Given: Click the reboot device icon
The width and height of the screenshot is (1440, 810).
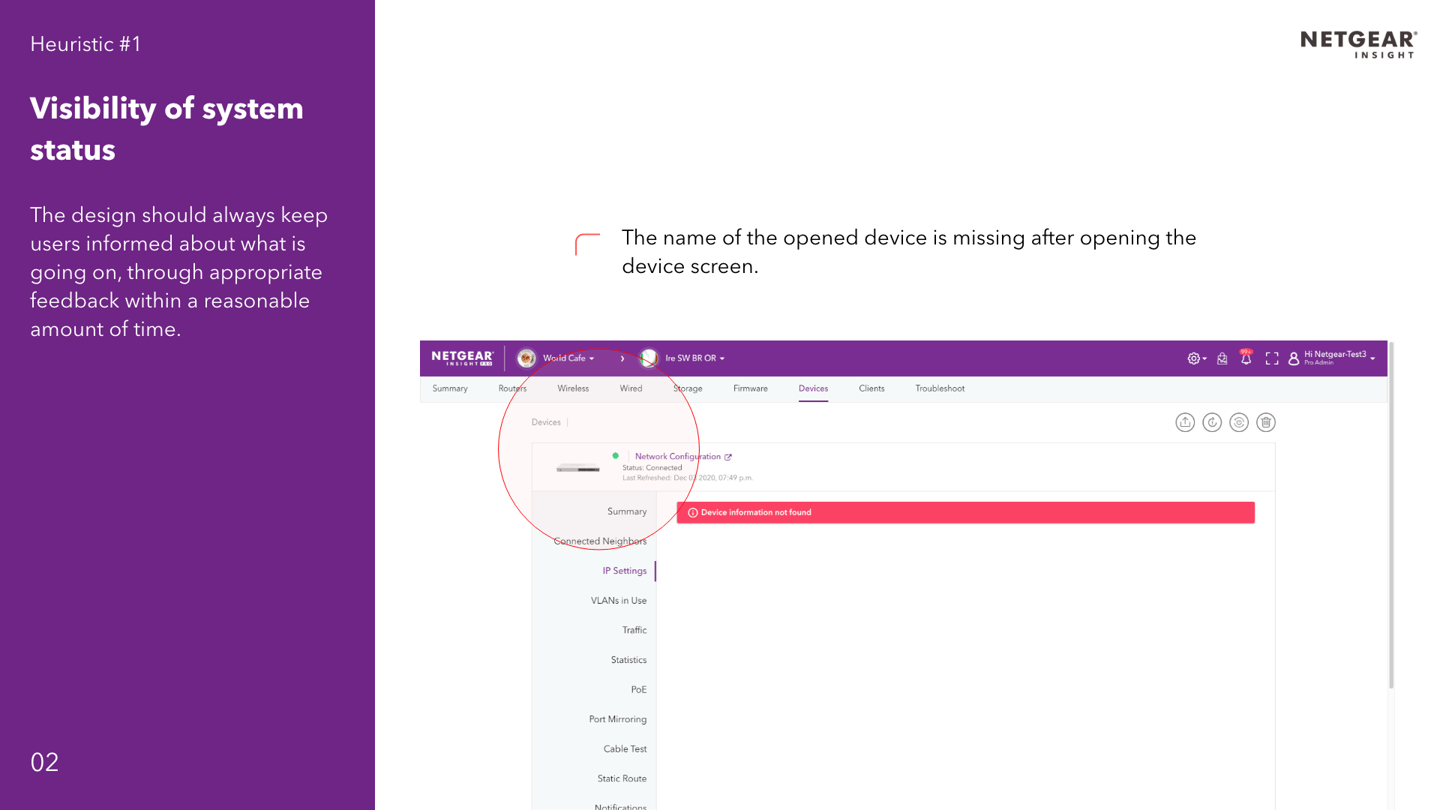Looking at the screenshot, I should point(1212,422).
